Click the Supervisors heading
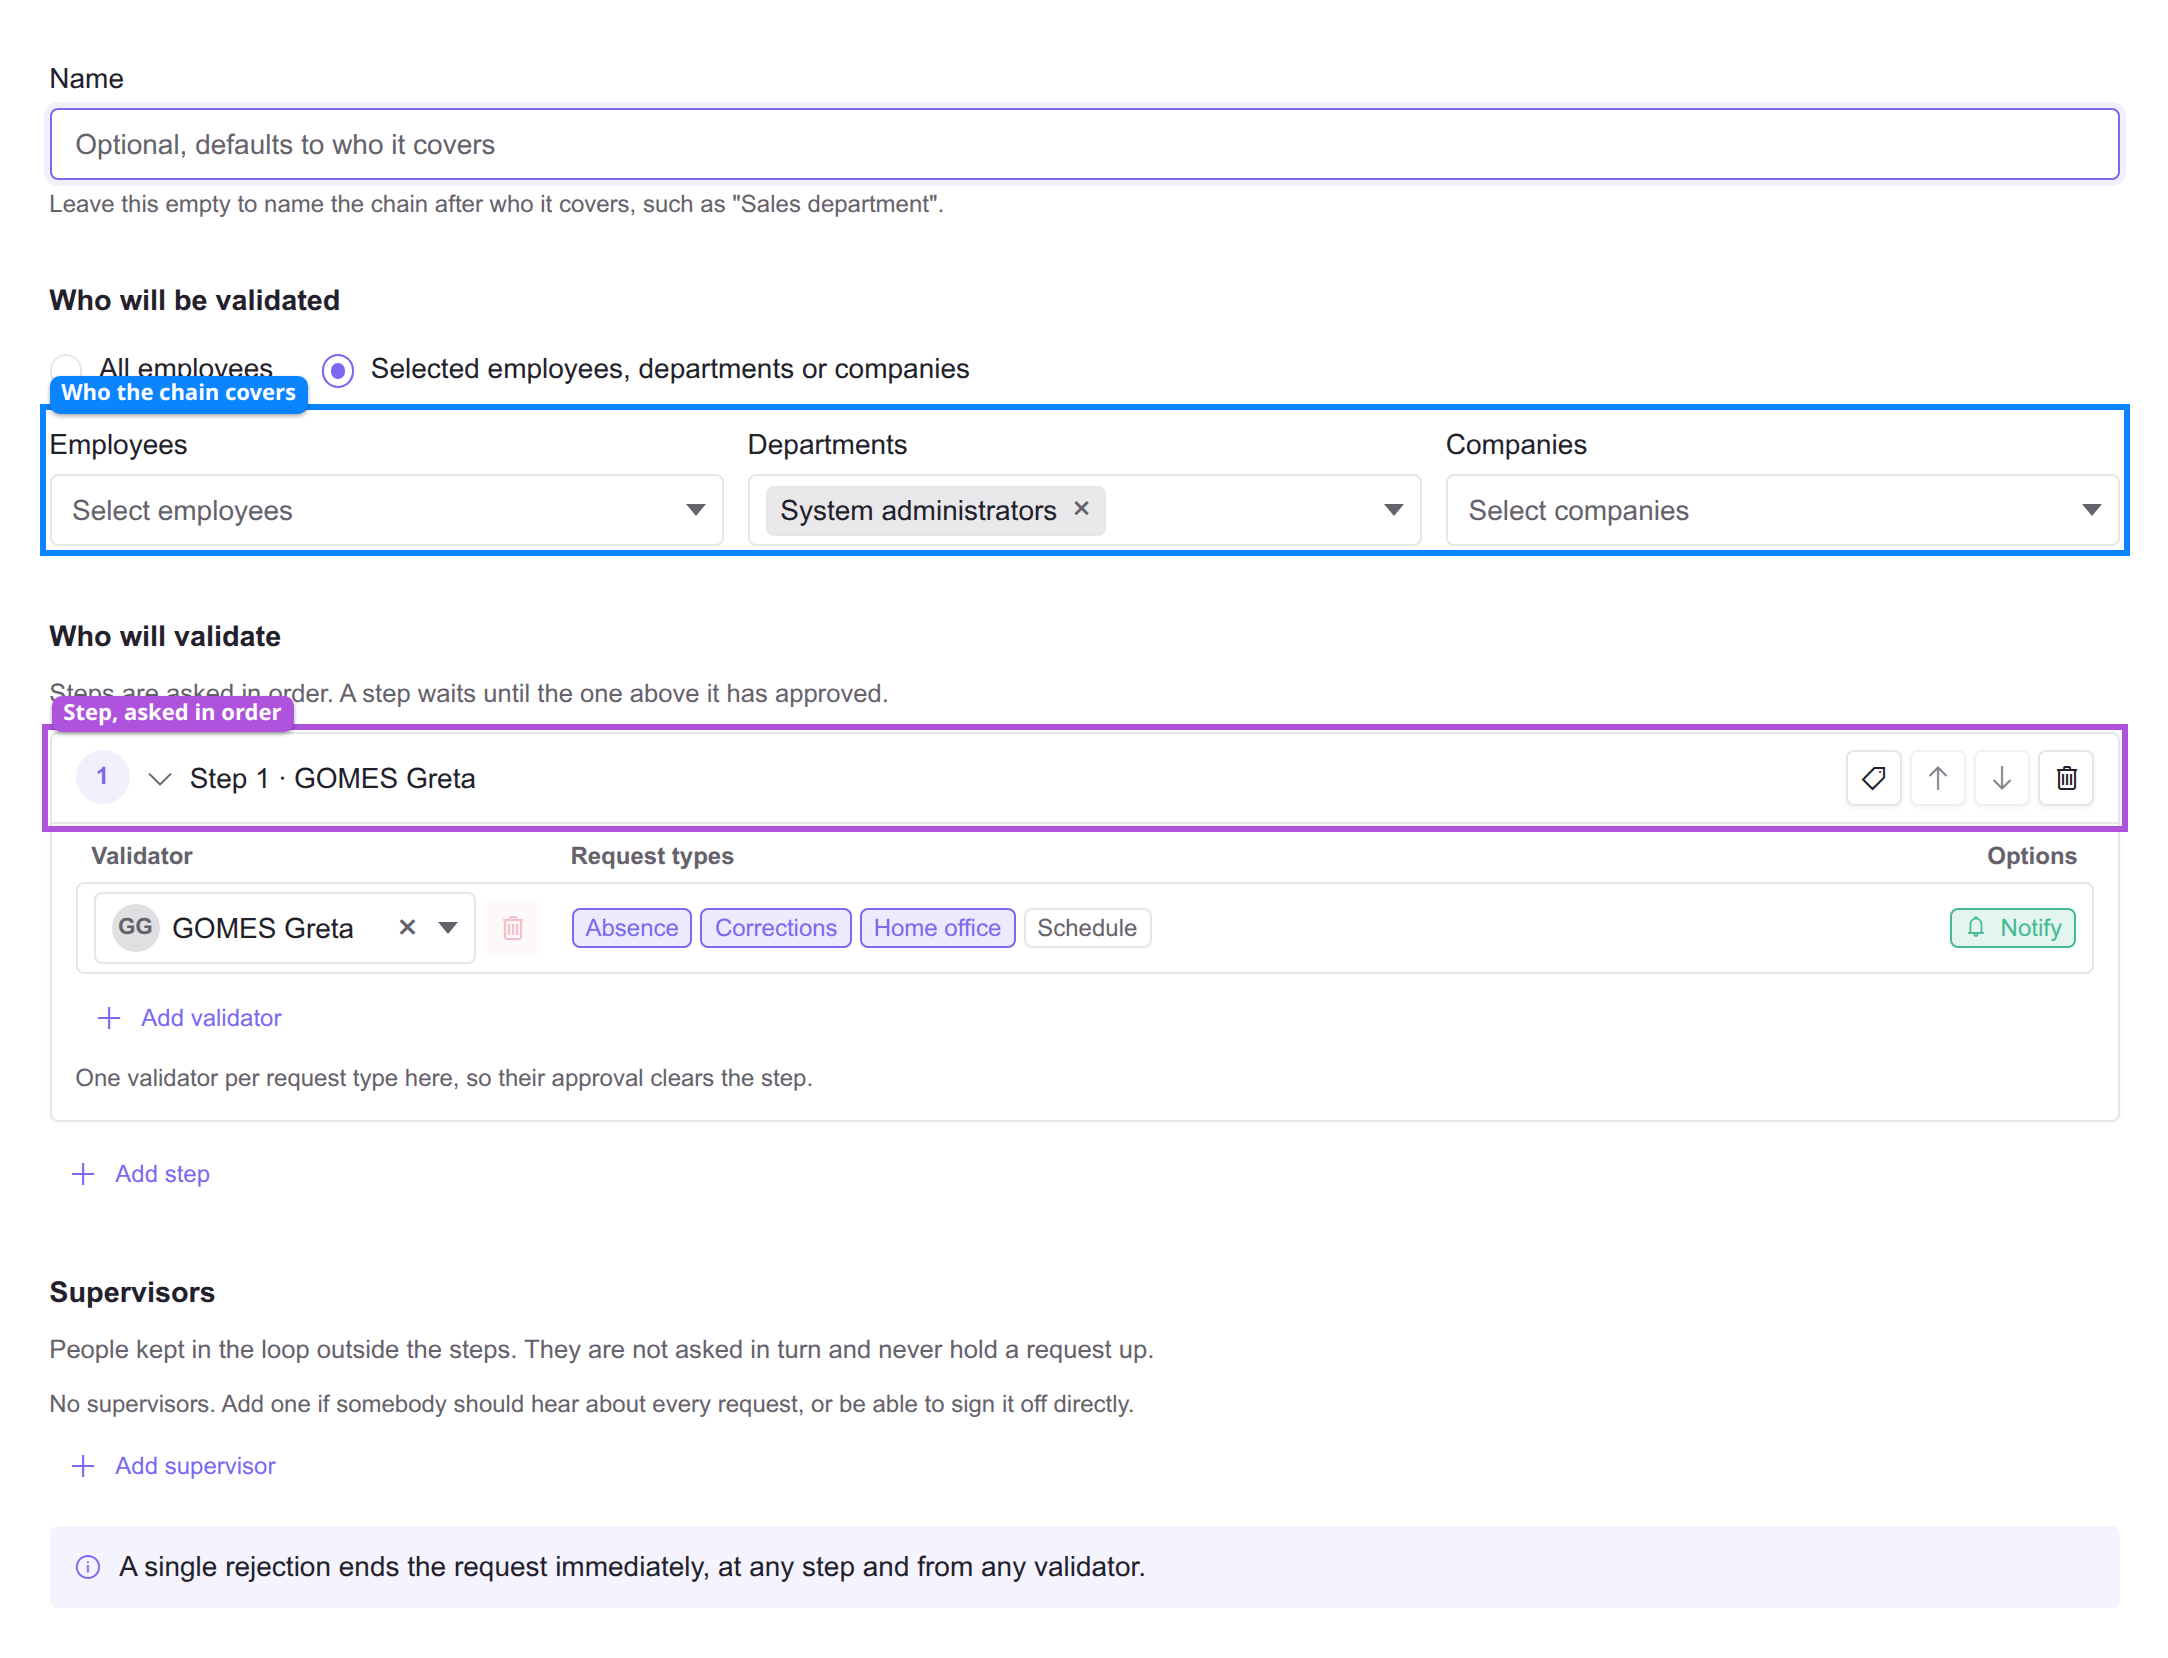 coord(132,1292)
